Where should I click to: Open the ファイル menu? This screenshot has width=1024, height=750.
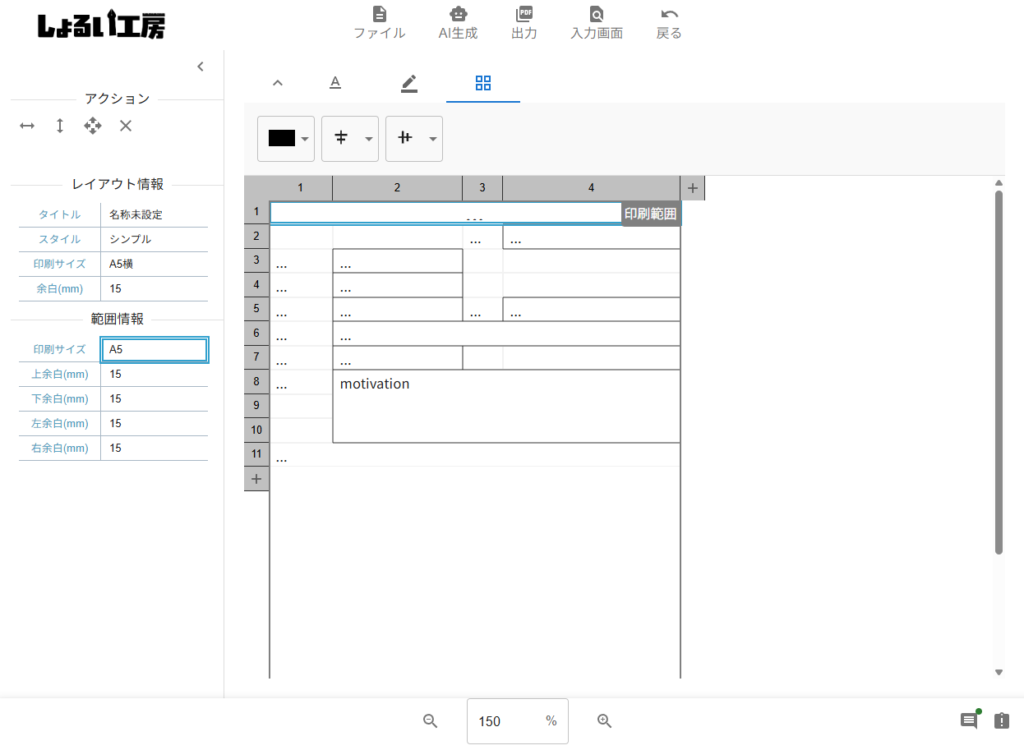click(379, 22)
